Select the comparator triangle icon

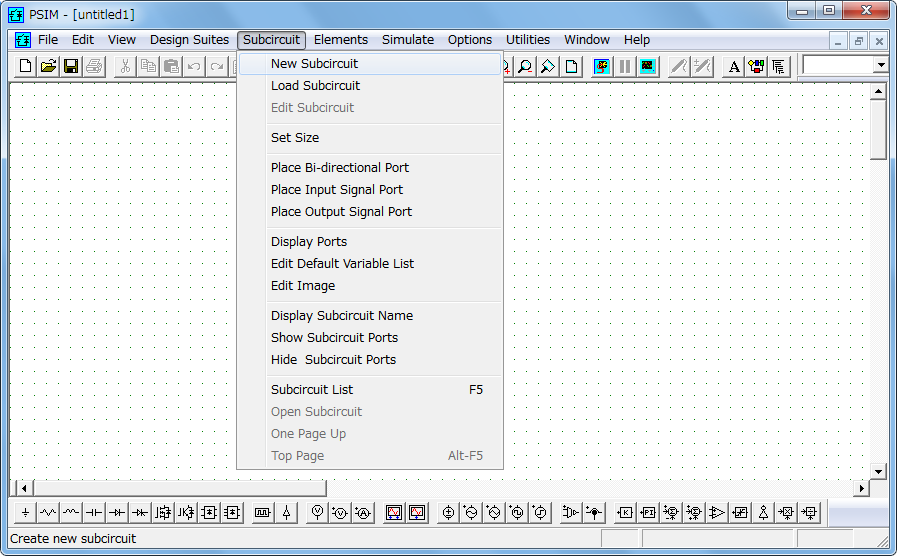coord(717,513)
